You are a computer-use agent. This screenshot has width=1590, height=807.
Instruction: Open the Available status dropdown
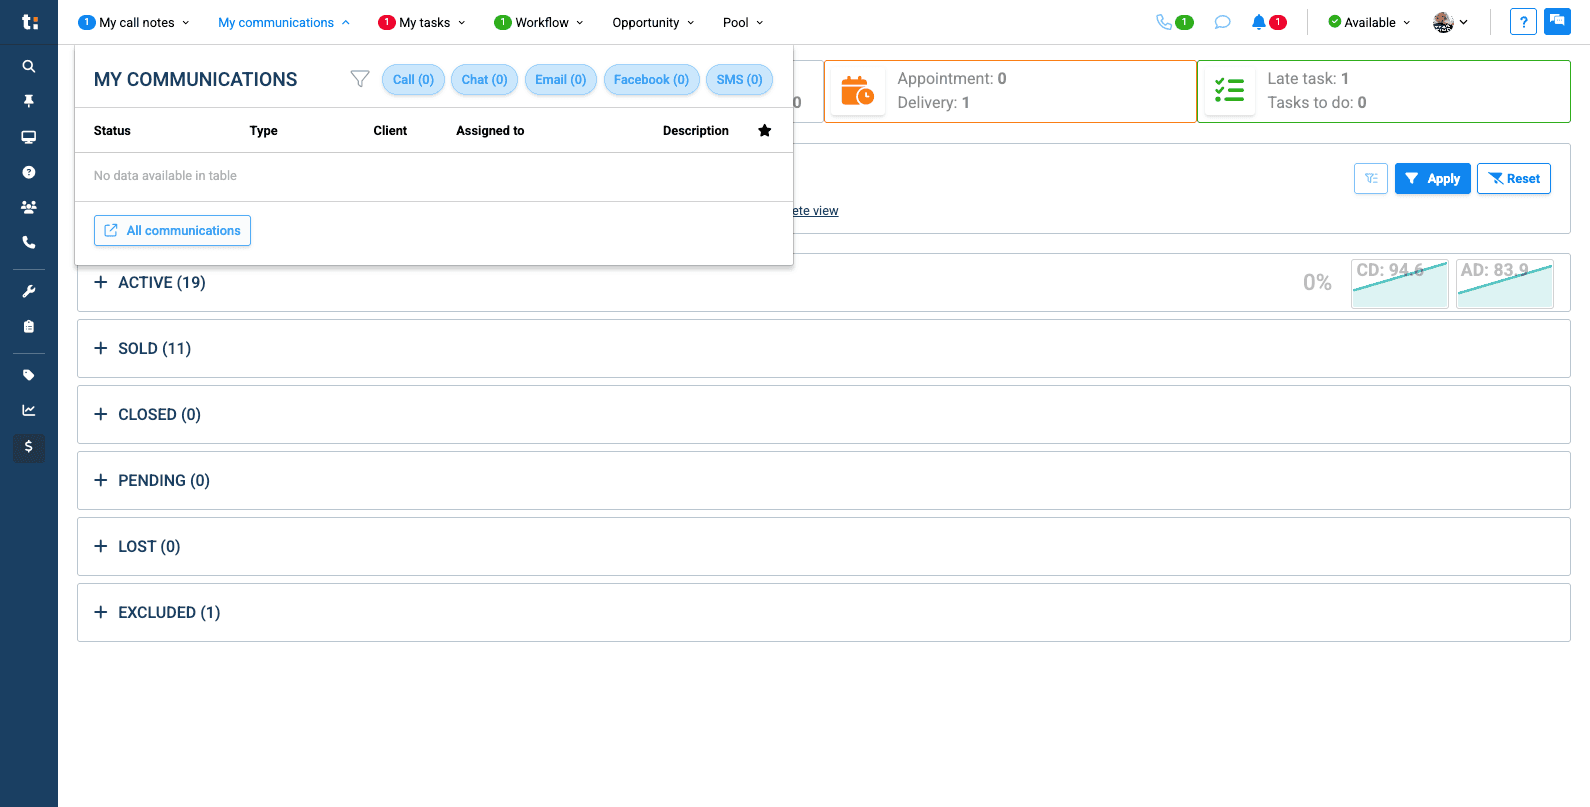click(x=1369, y=22)
